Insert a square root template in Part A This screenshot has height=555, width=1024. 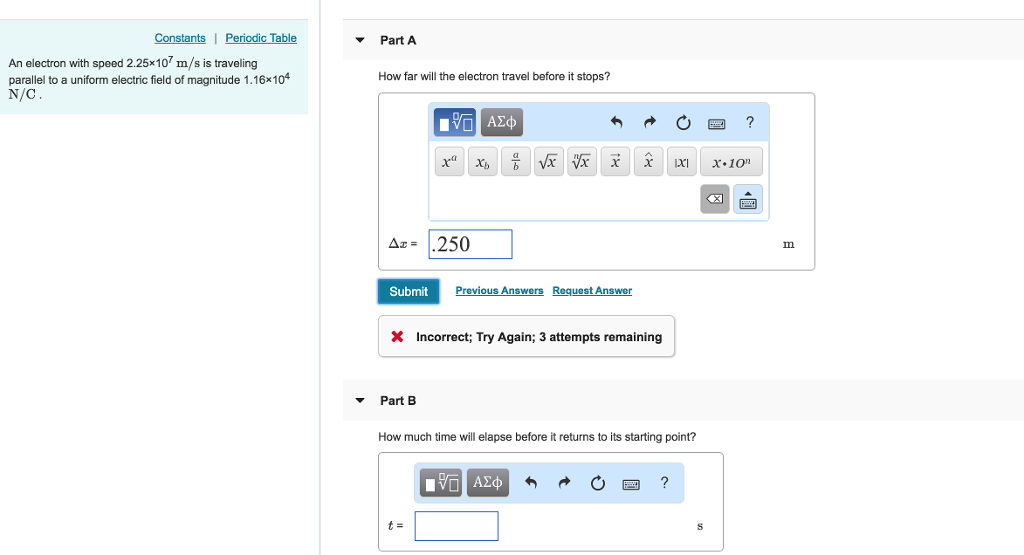pyautogui.click(x=547, y=161)
